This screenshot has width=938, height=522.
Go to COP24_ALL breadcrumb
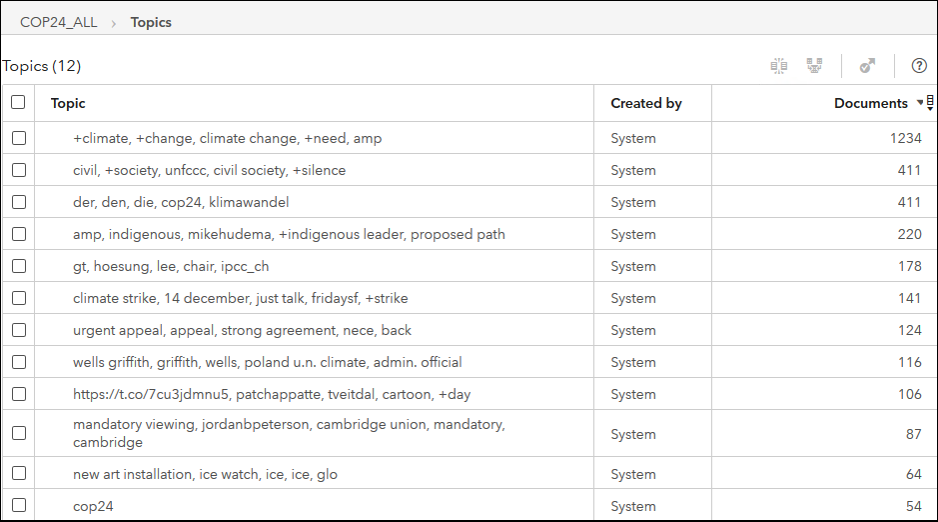pyautogui.click(x=59, y=22)
